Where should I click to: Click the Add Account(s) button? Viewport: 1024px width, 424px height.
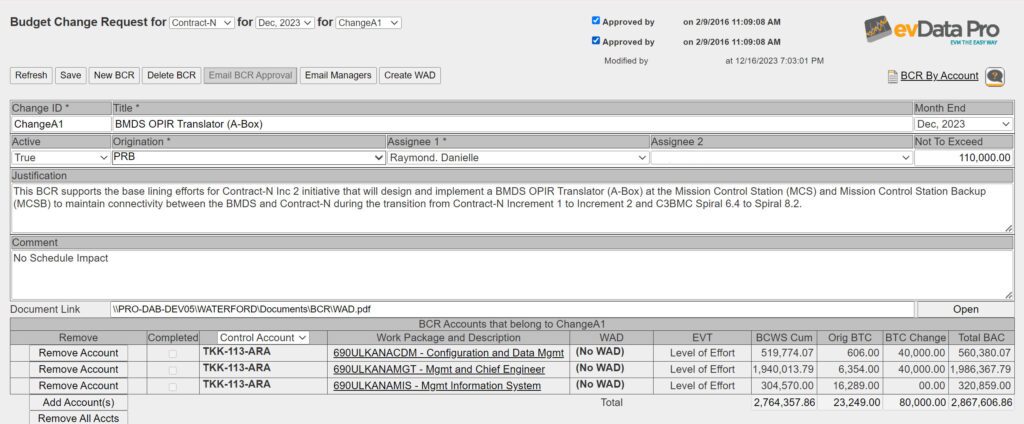78,402
